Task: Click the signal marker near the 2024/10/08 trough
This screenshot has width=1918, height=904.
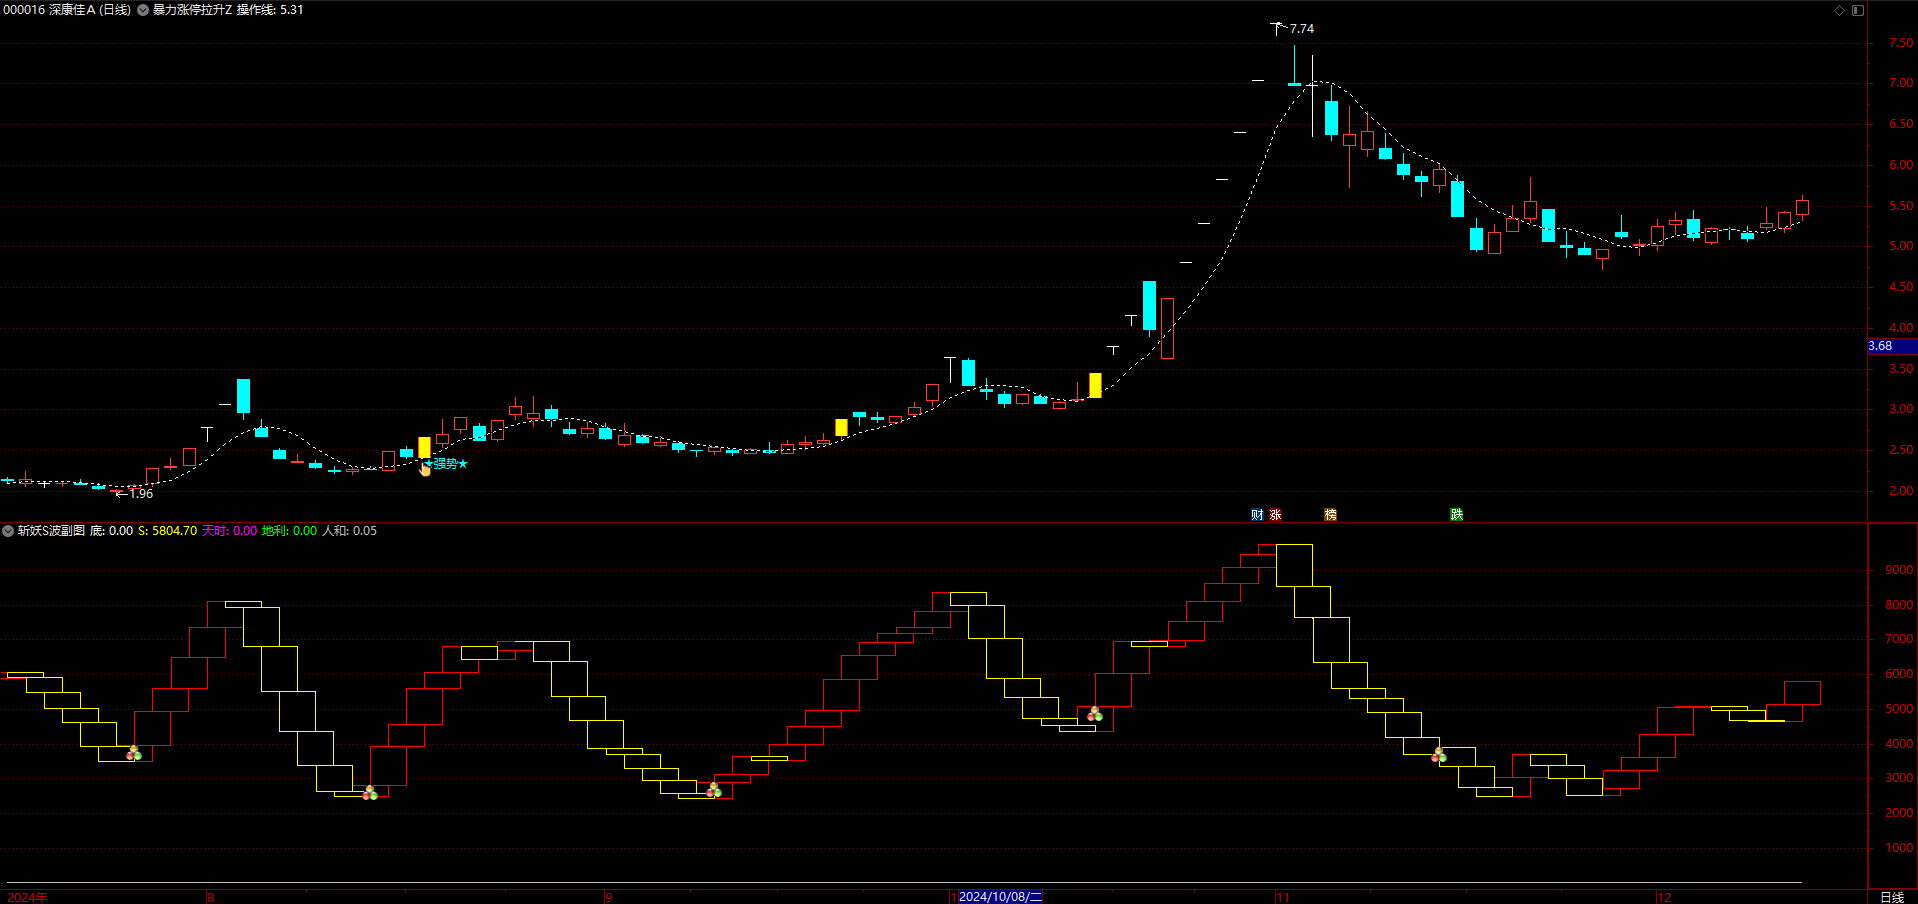Action: (x=1095, y=713)
